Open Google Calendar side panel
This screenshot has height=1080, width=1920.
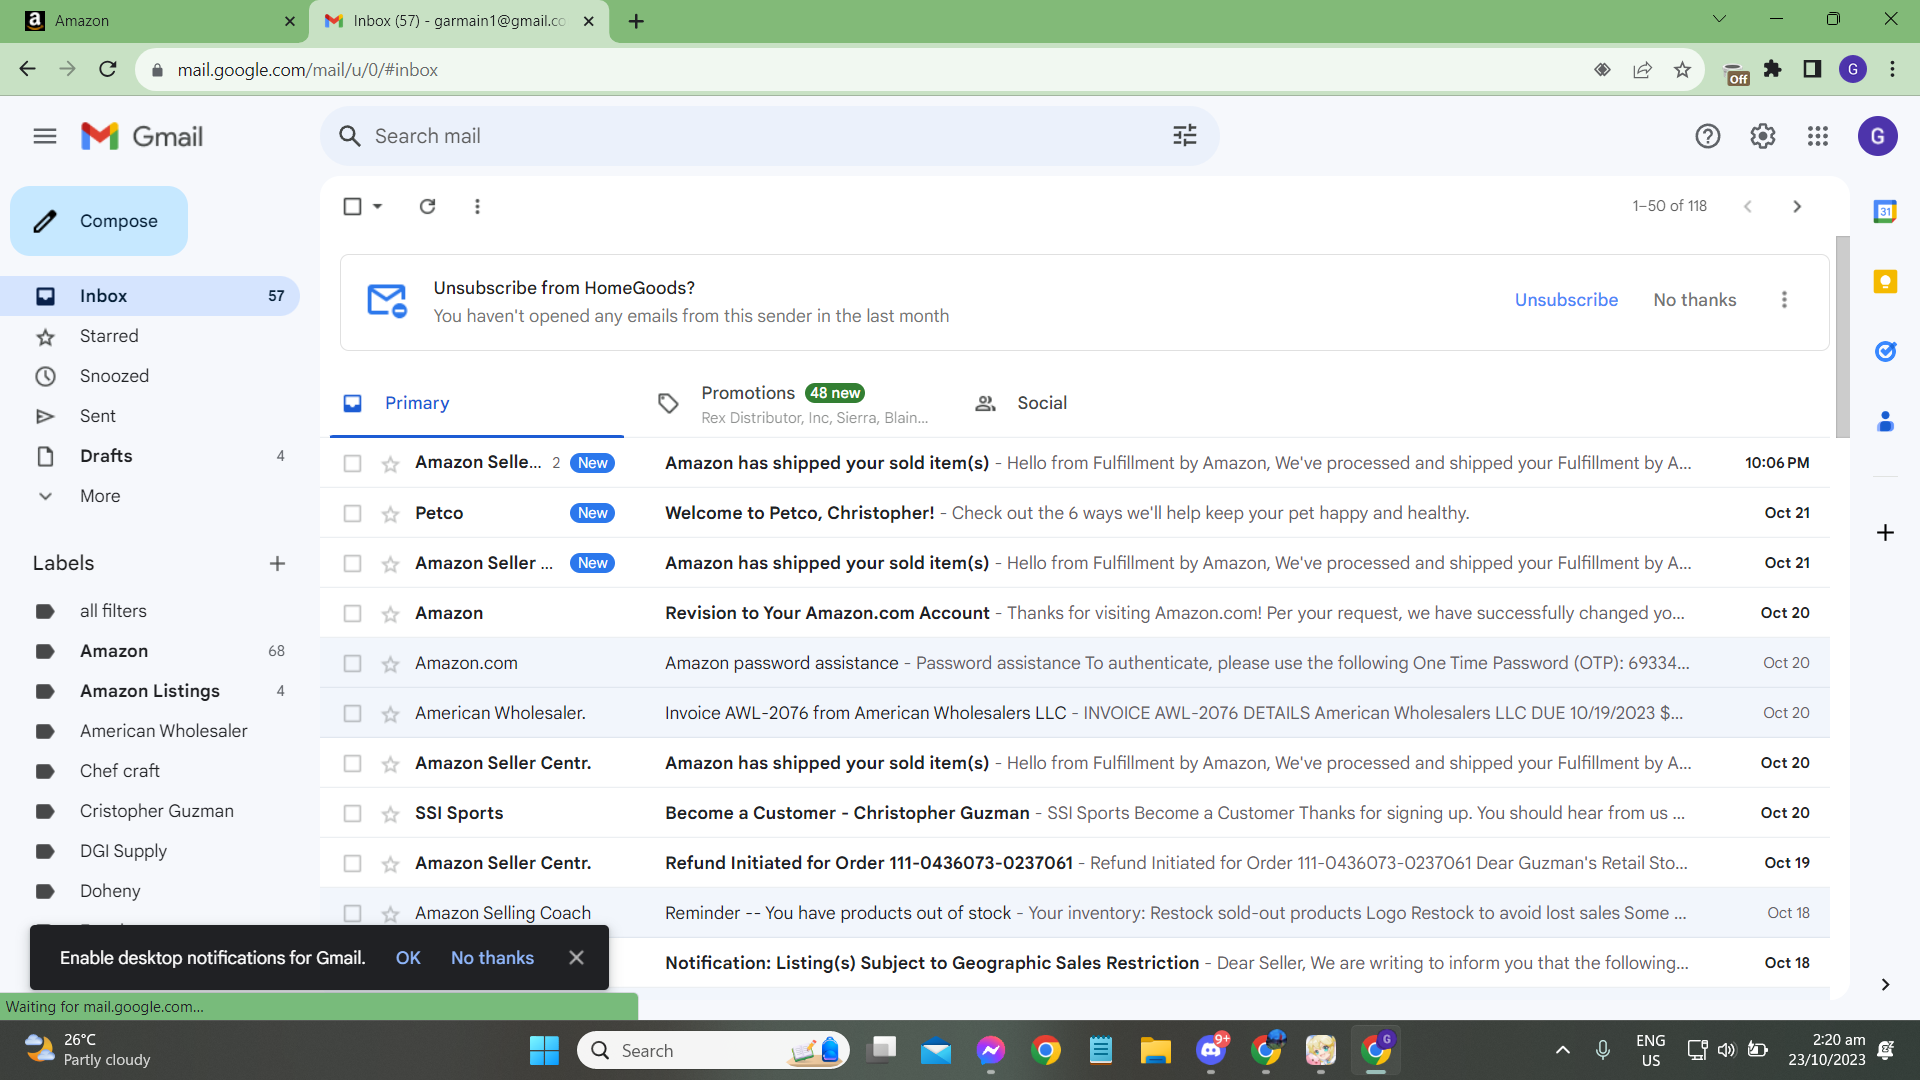click(1885, 212)
